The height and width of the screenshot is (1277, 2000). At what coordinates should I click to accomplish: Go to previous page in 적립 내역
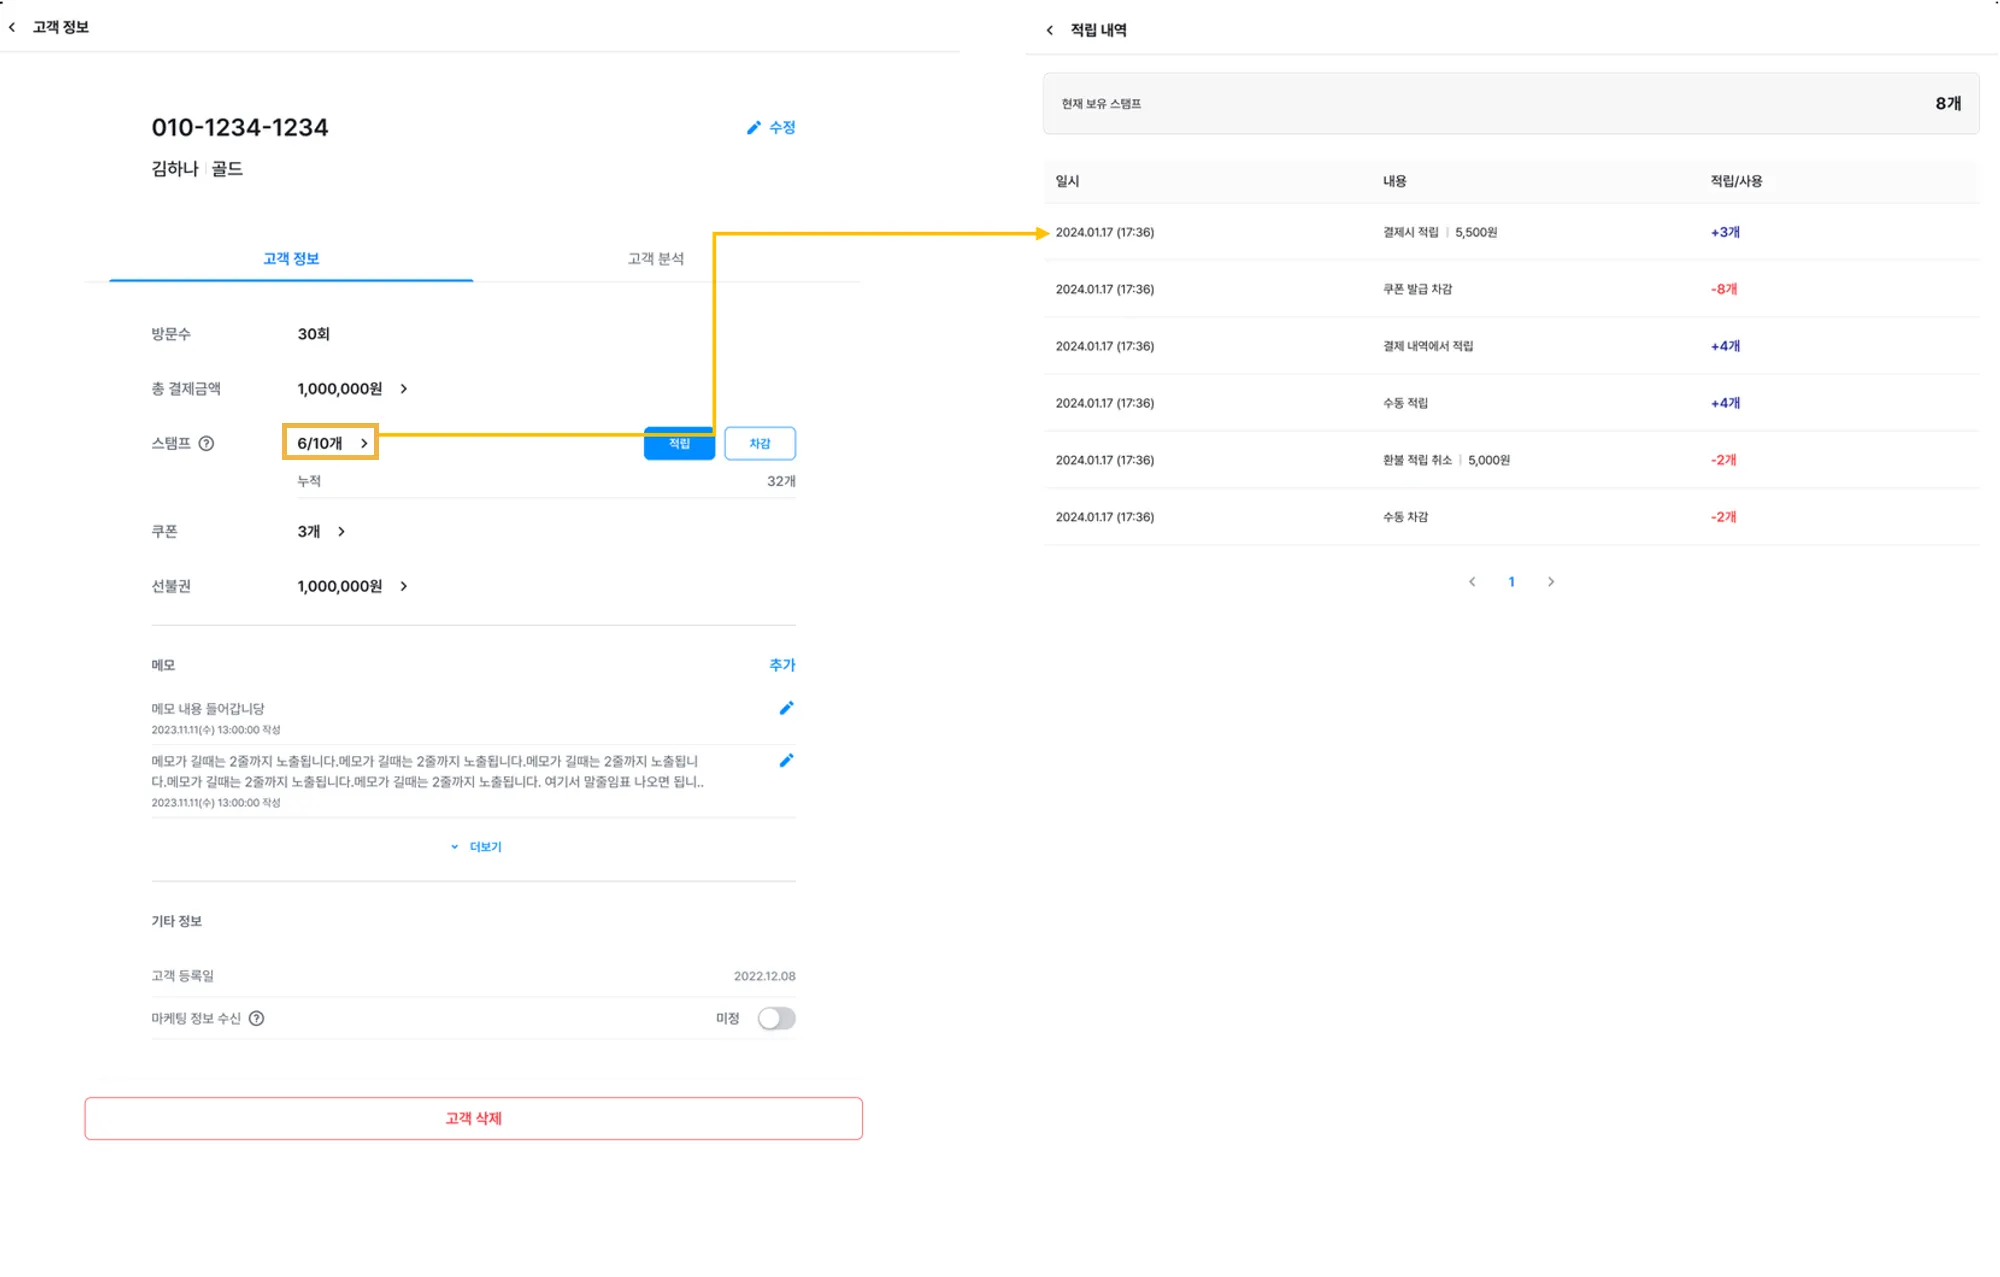(x=1472, y=582)
